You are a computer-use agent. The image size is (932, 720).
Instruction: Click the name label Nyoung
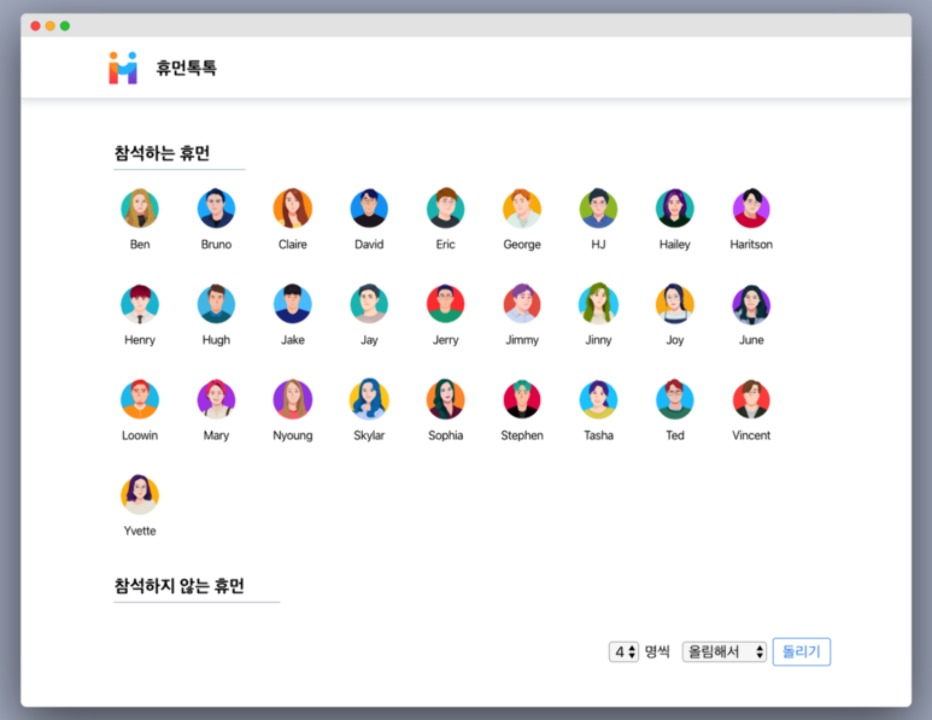tap(292, 436)
